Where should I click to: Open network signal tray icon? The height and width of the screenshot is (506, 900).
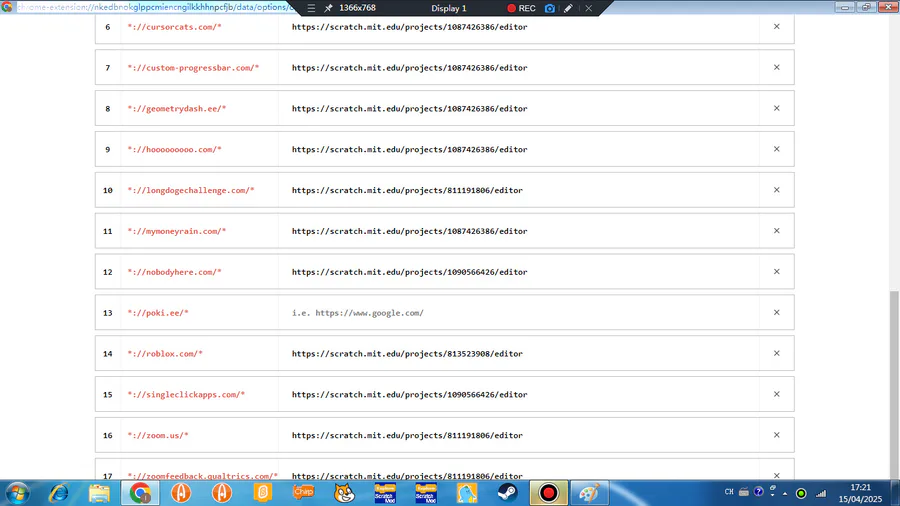821,493
